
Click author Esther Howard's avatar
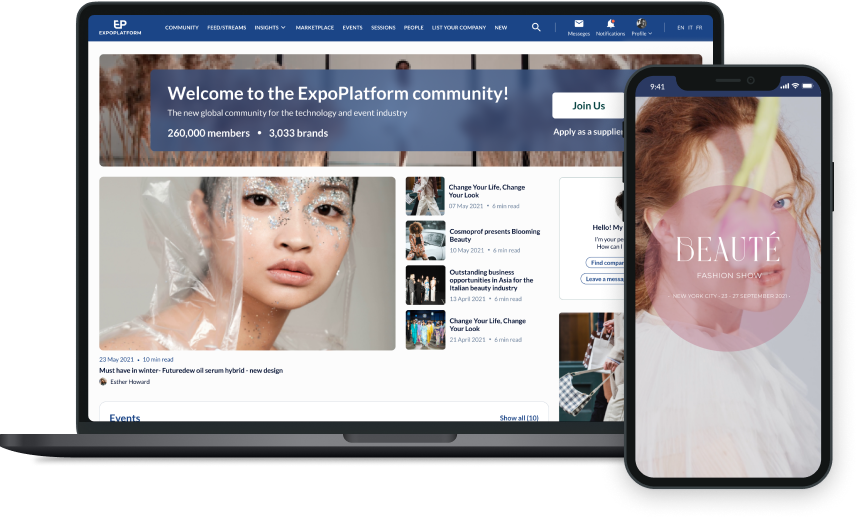click(103, 382)
